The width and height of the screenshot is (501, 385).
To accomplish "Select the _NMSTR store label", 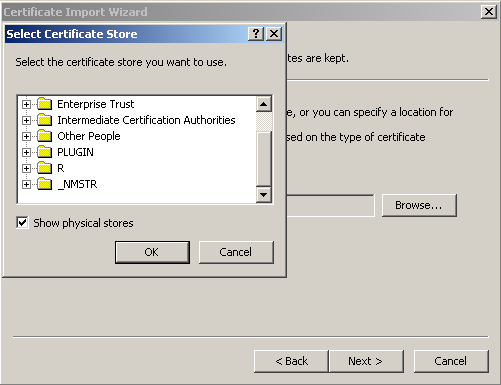I will point(77,184).
